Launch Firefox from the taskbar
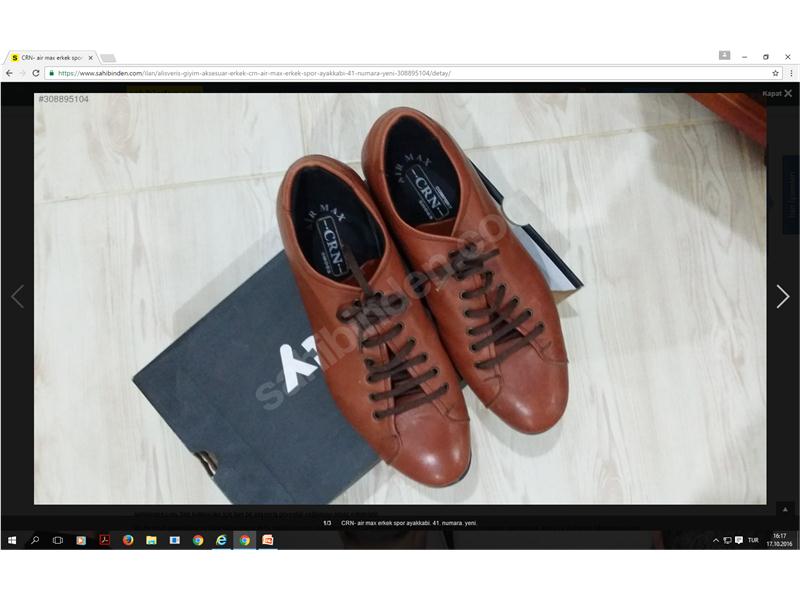This screenshot has height=600, width=800. (128, 540)
